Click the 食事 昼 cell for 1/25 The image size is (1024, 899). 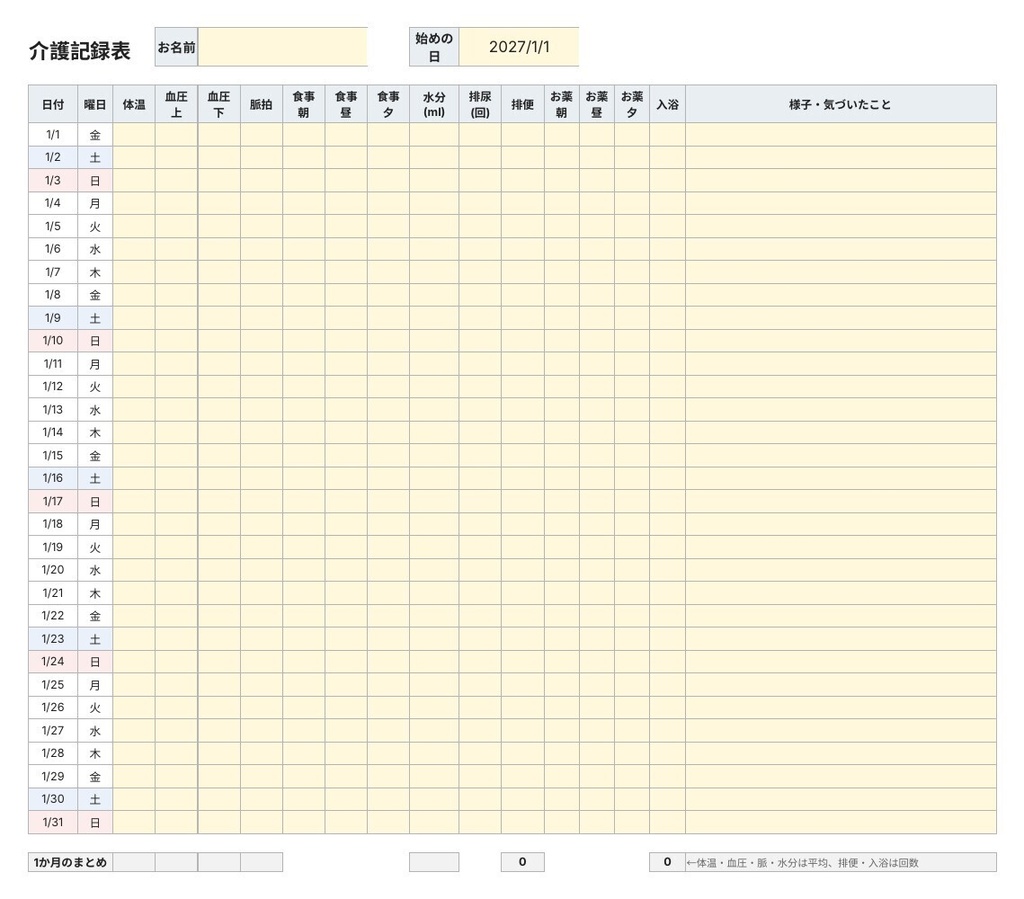[x=346, y=684]
